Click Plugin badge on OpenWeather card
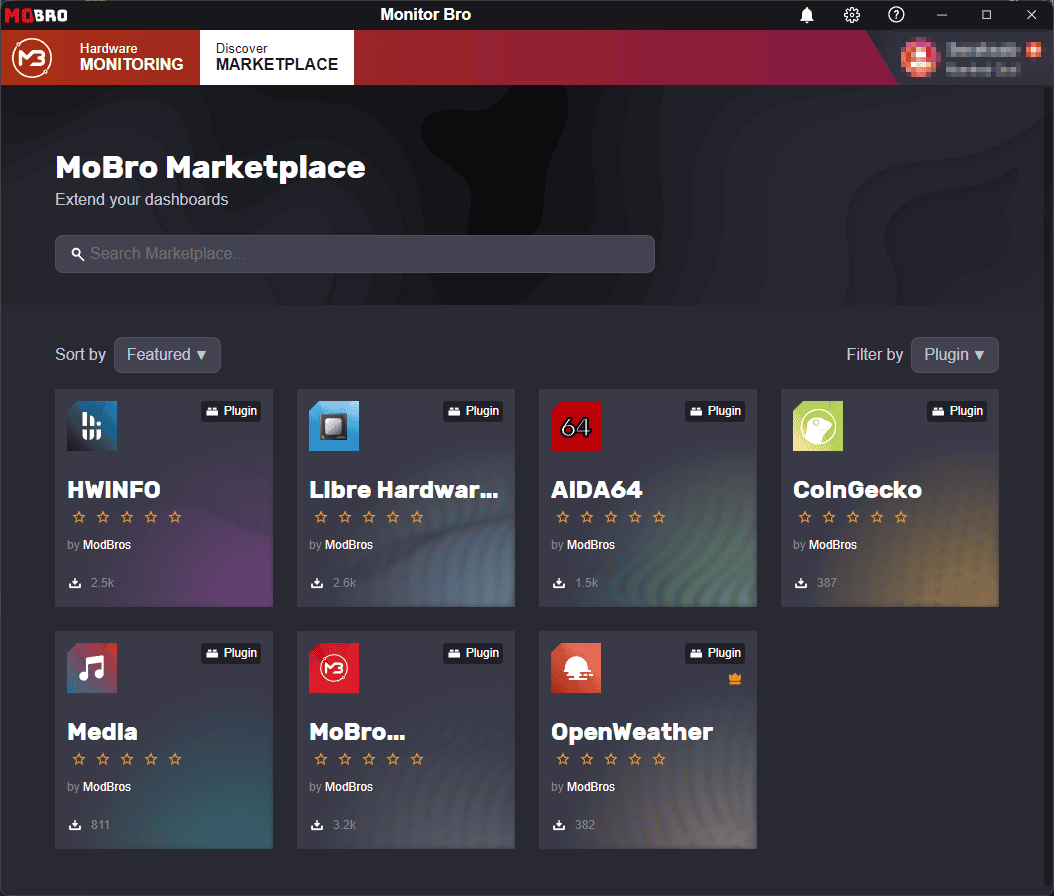The image size is (1054, 896). [x=715, y=653]
